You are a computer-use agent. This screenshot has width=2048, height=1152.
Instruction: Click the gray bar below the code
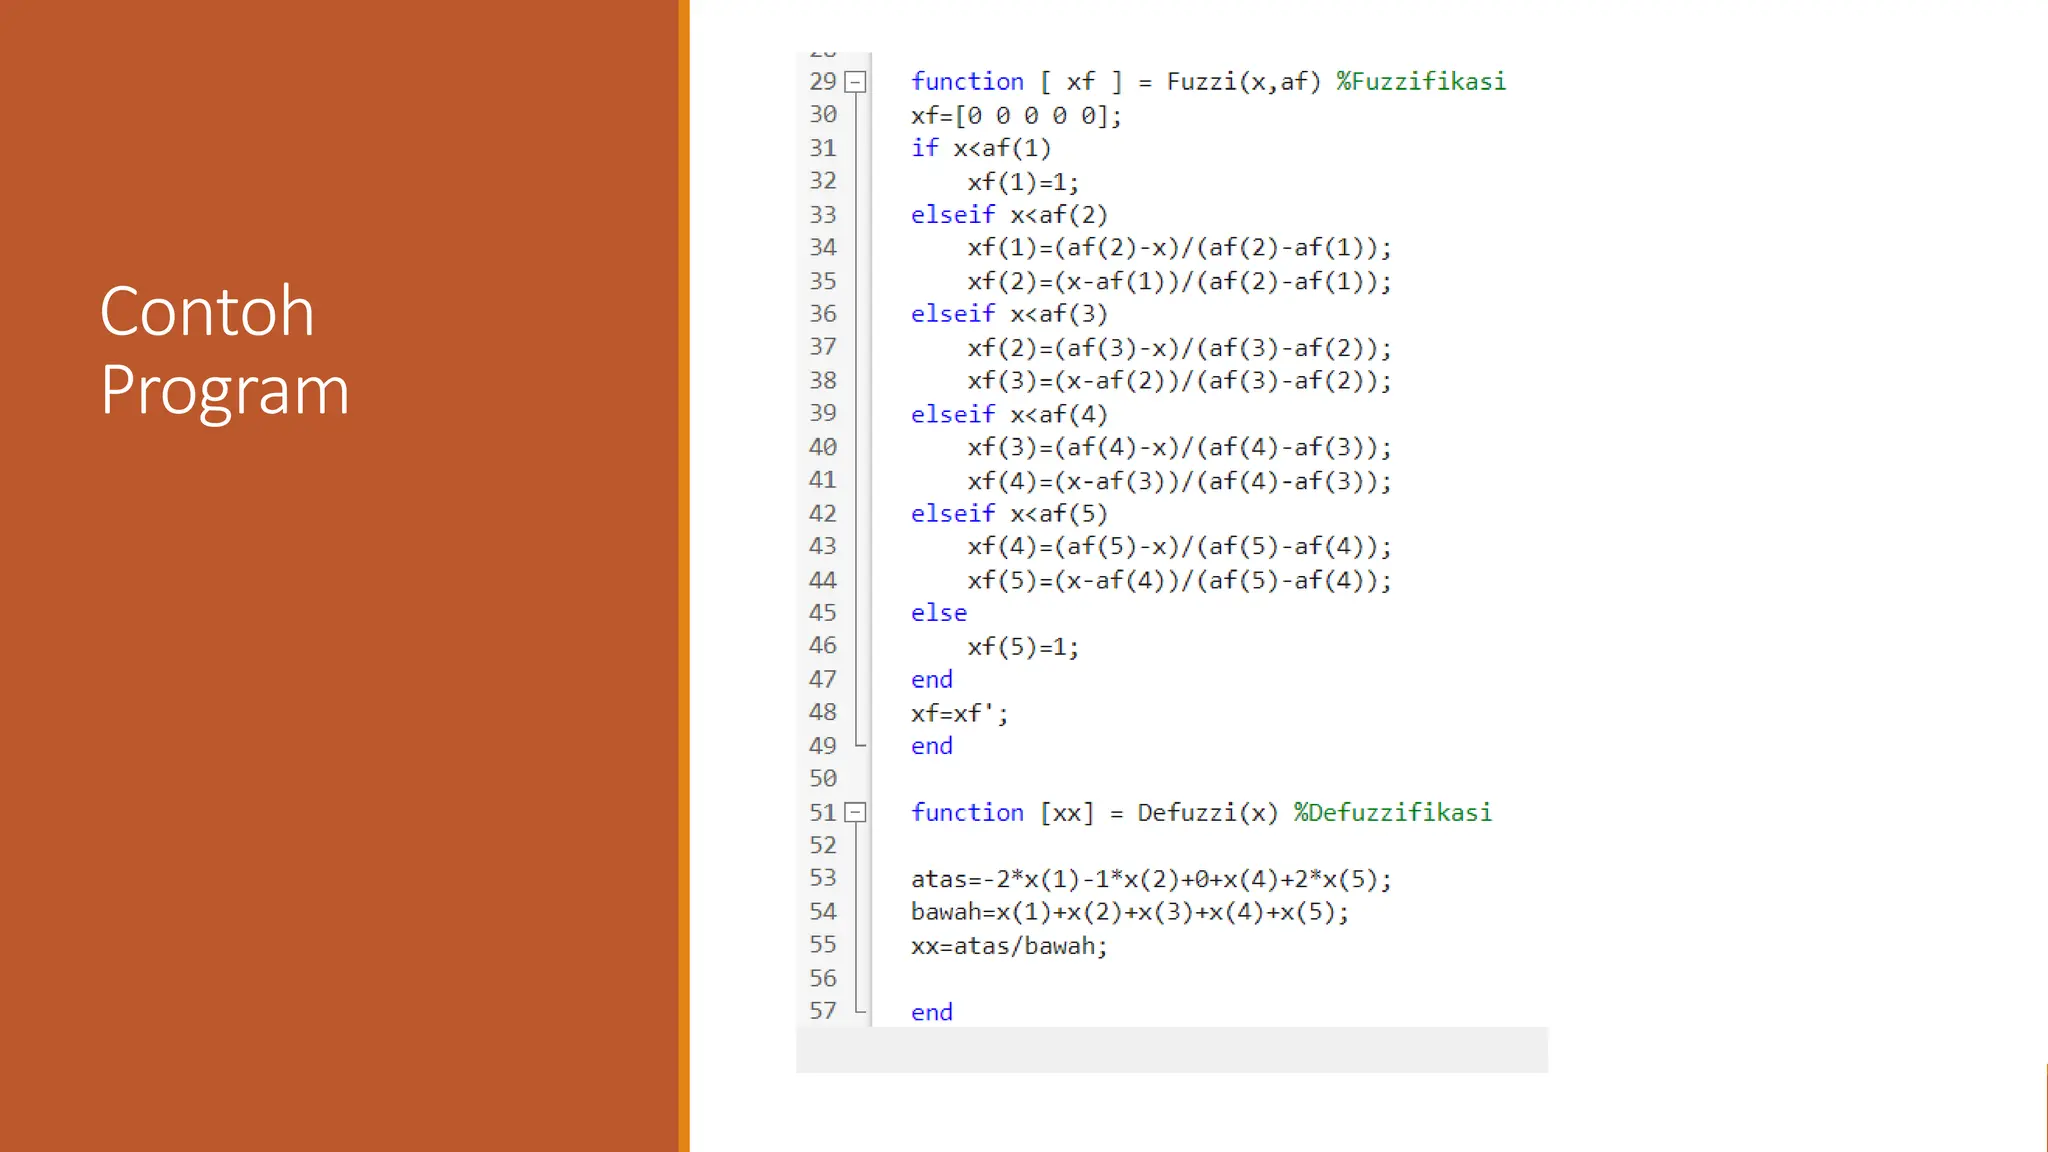click(1171, 1049)
